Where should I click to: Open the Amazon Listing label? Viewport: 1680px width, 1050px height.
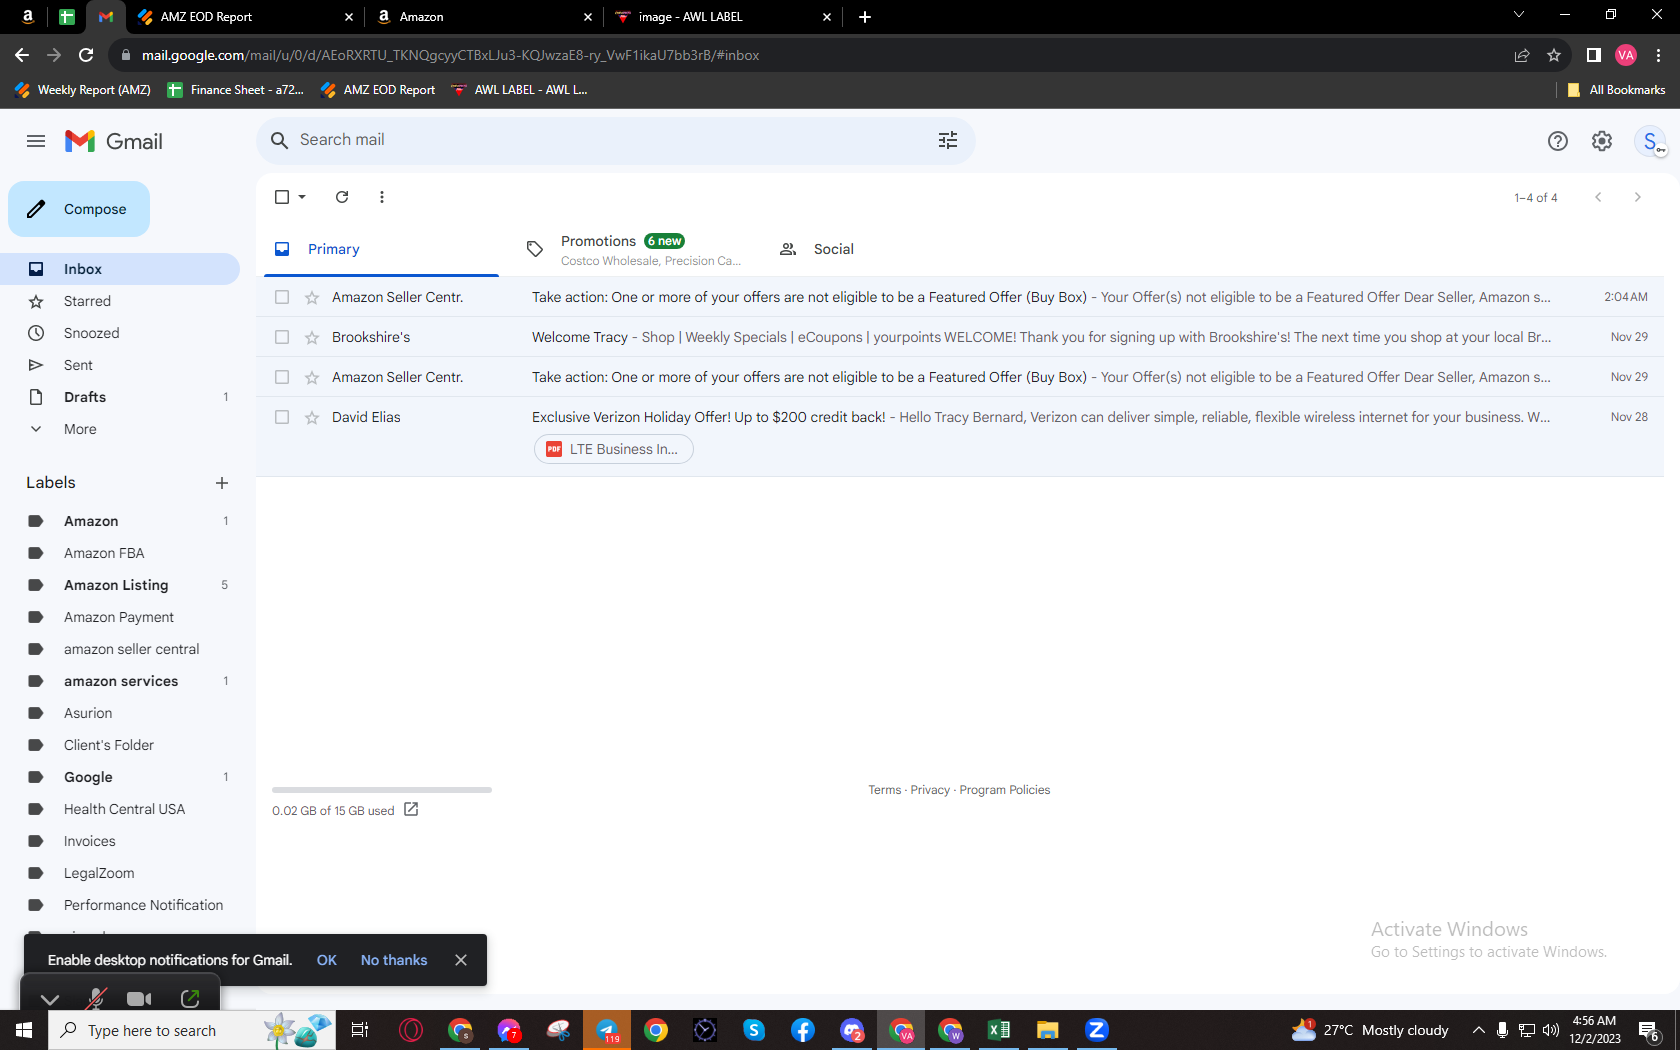[x=120, y=585]
